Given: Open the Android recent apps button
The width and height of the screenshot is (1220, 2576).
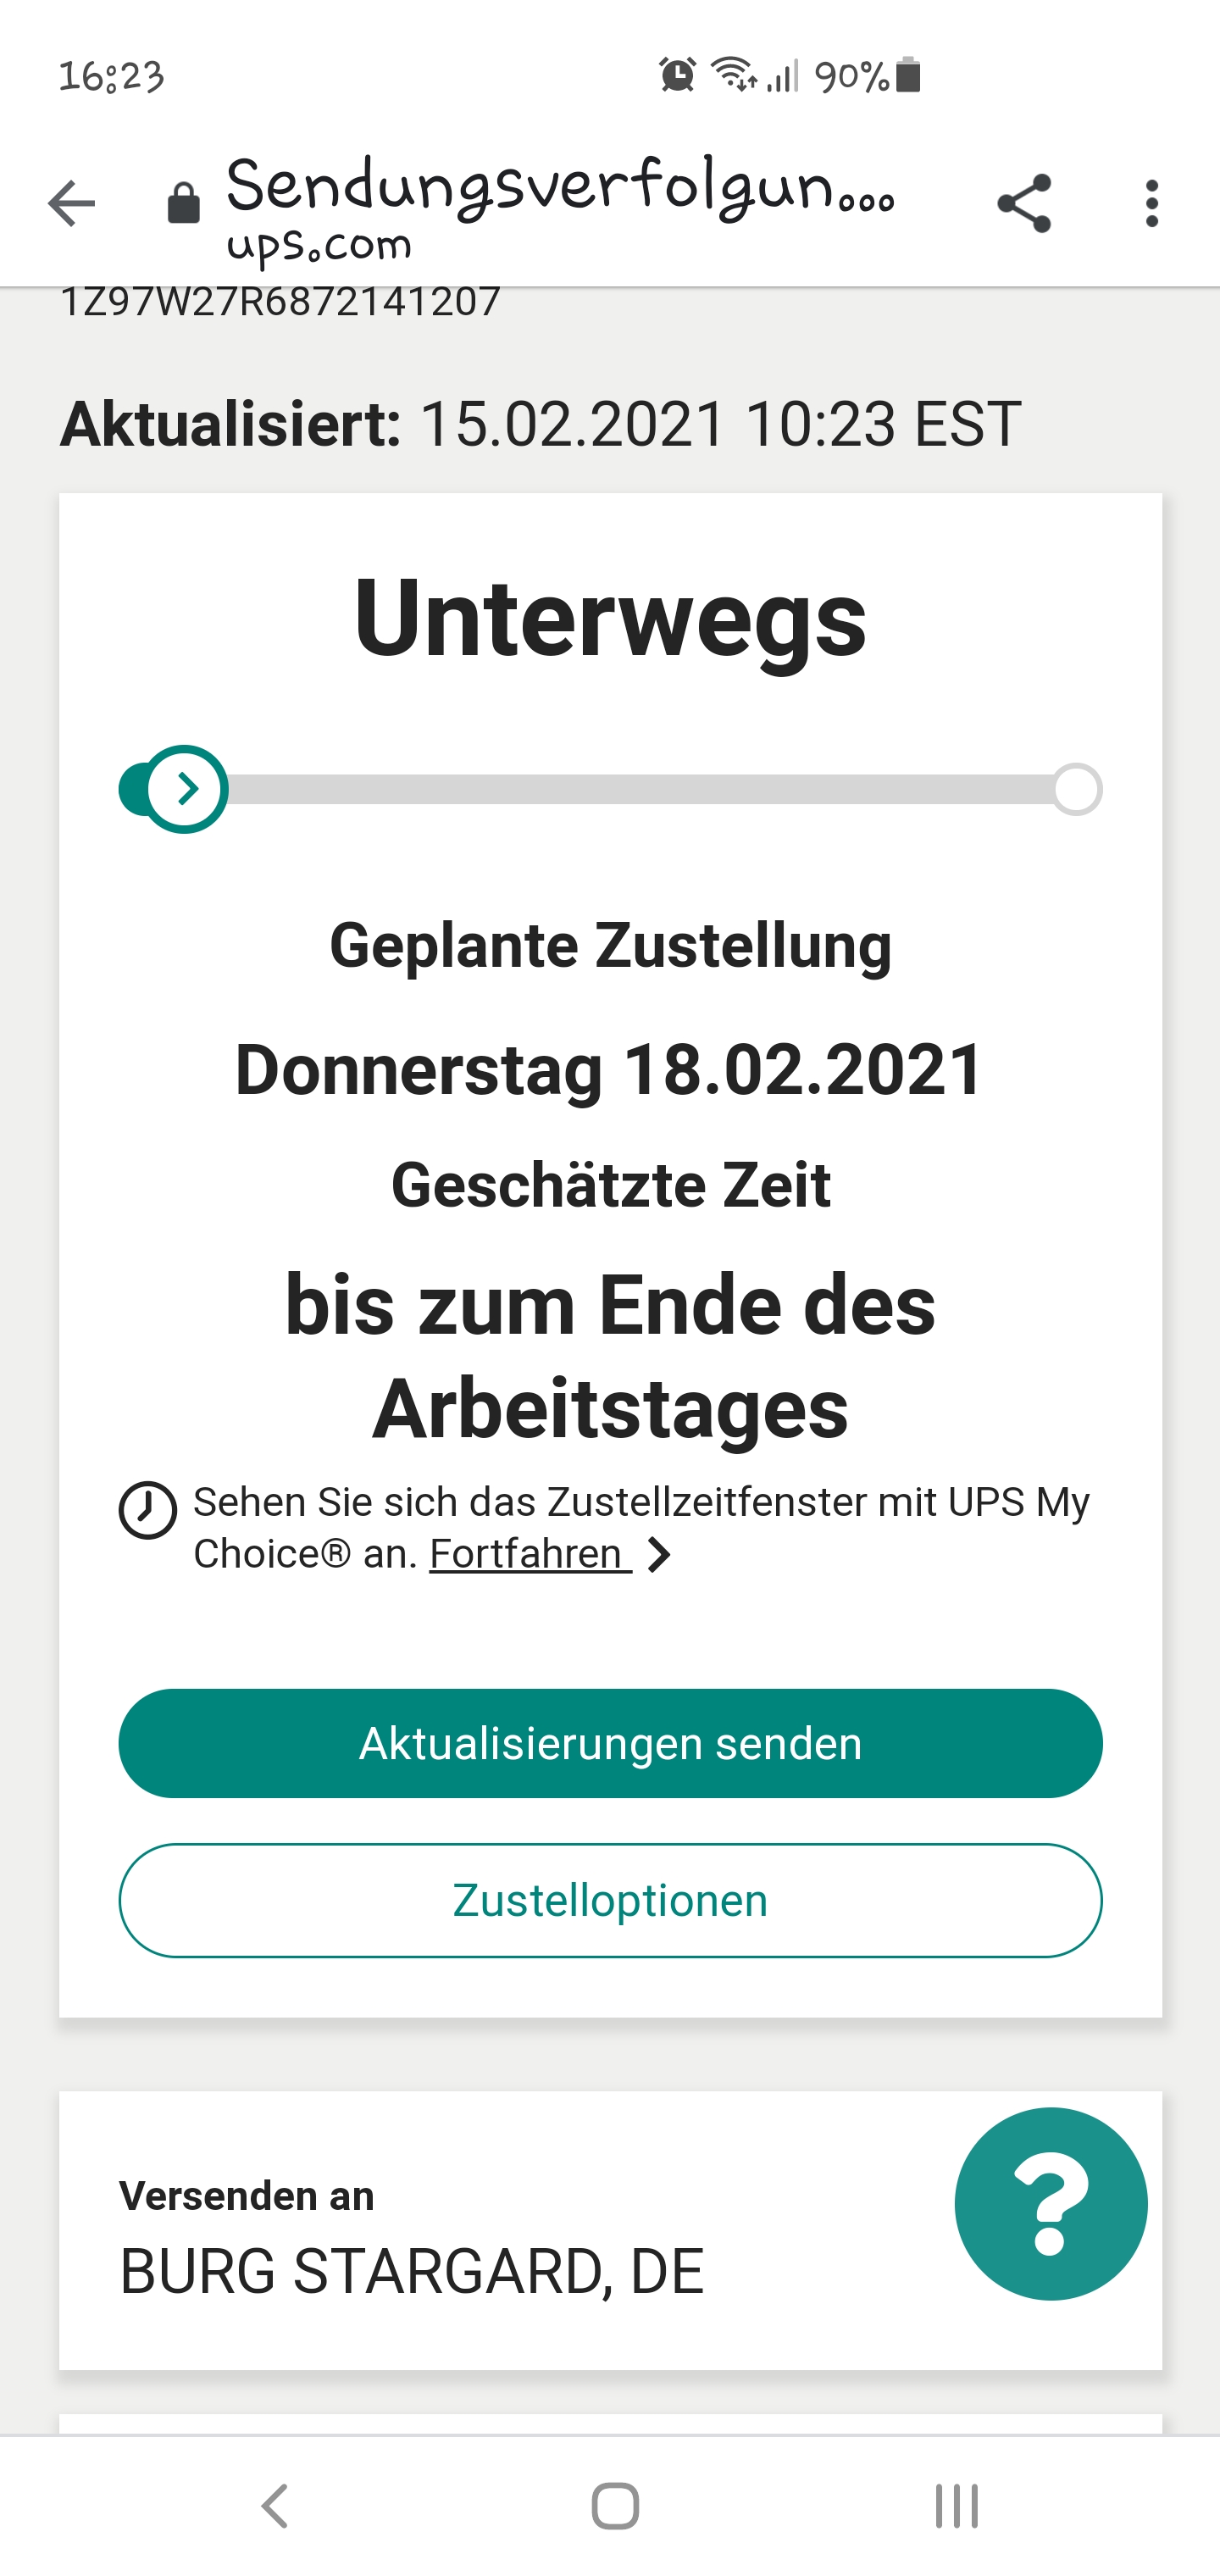Looking at the screenshot, I should point(956,2505).
